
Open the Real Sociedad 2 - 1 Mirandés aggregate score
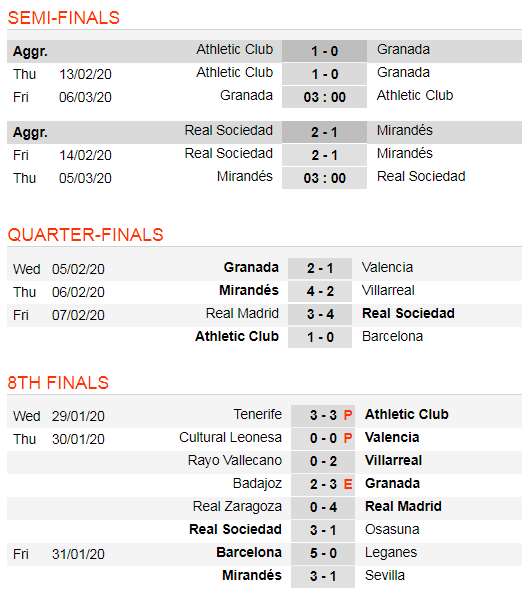click(x=324, y=132)
